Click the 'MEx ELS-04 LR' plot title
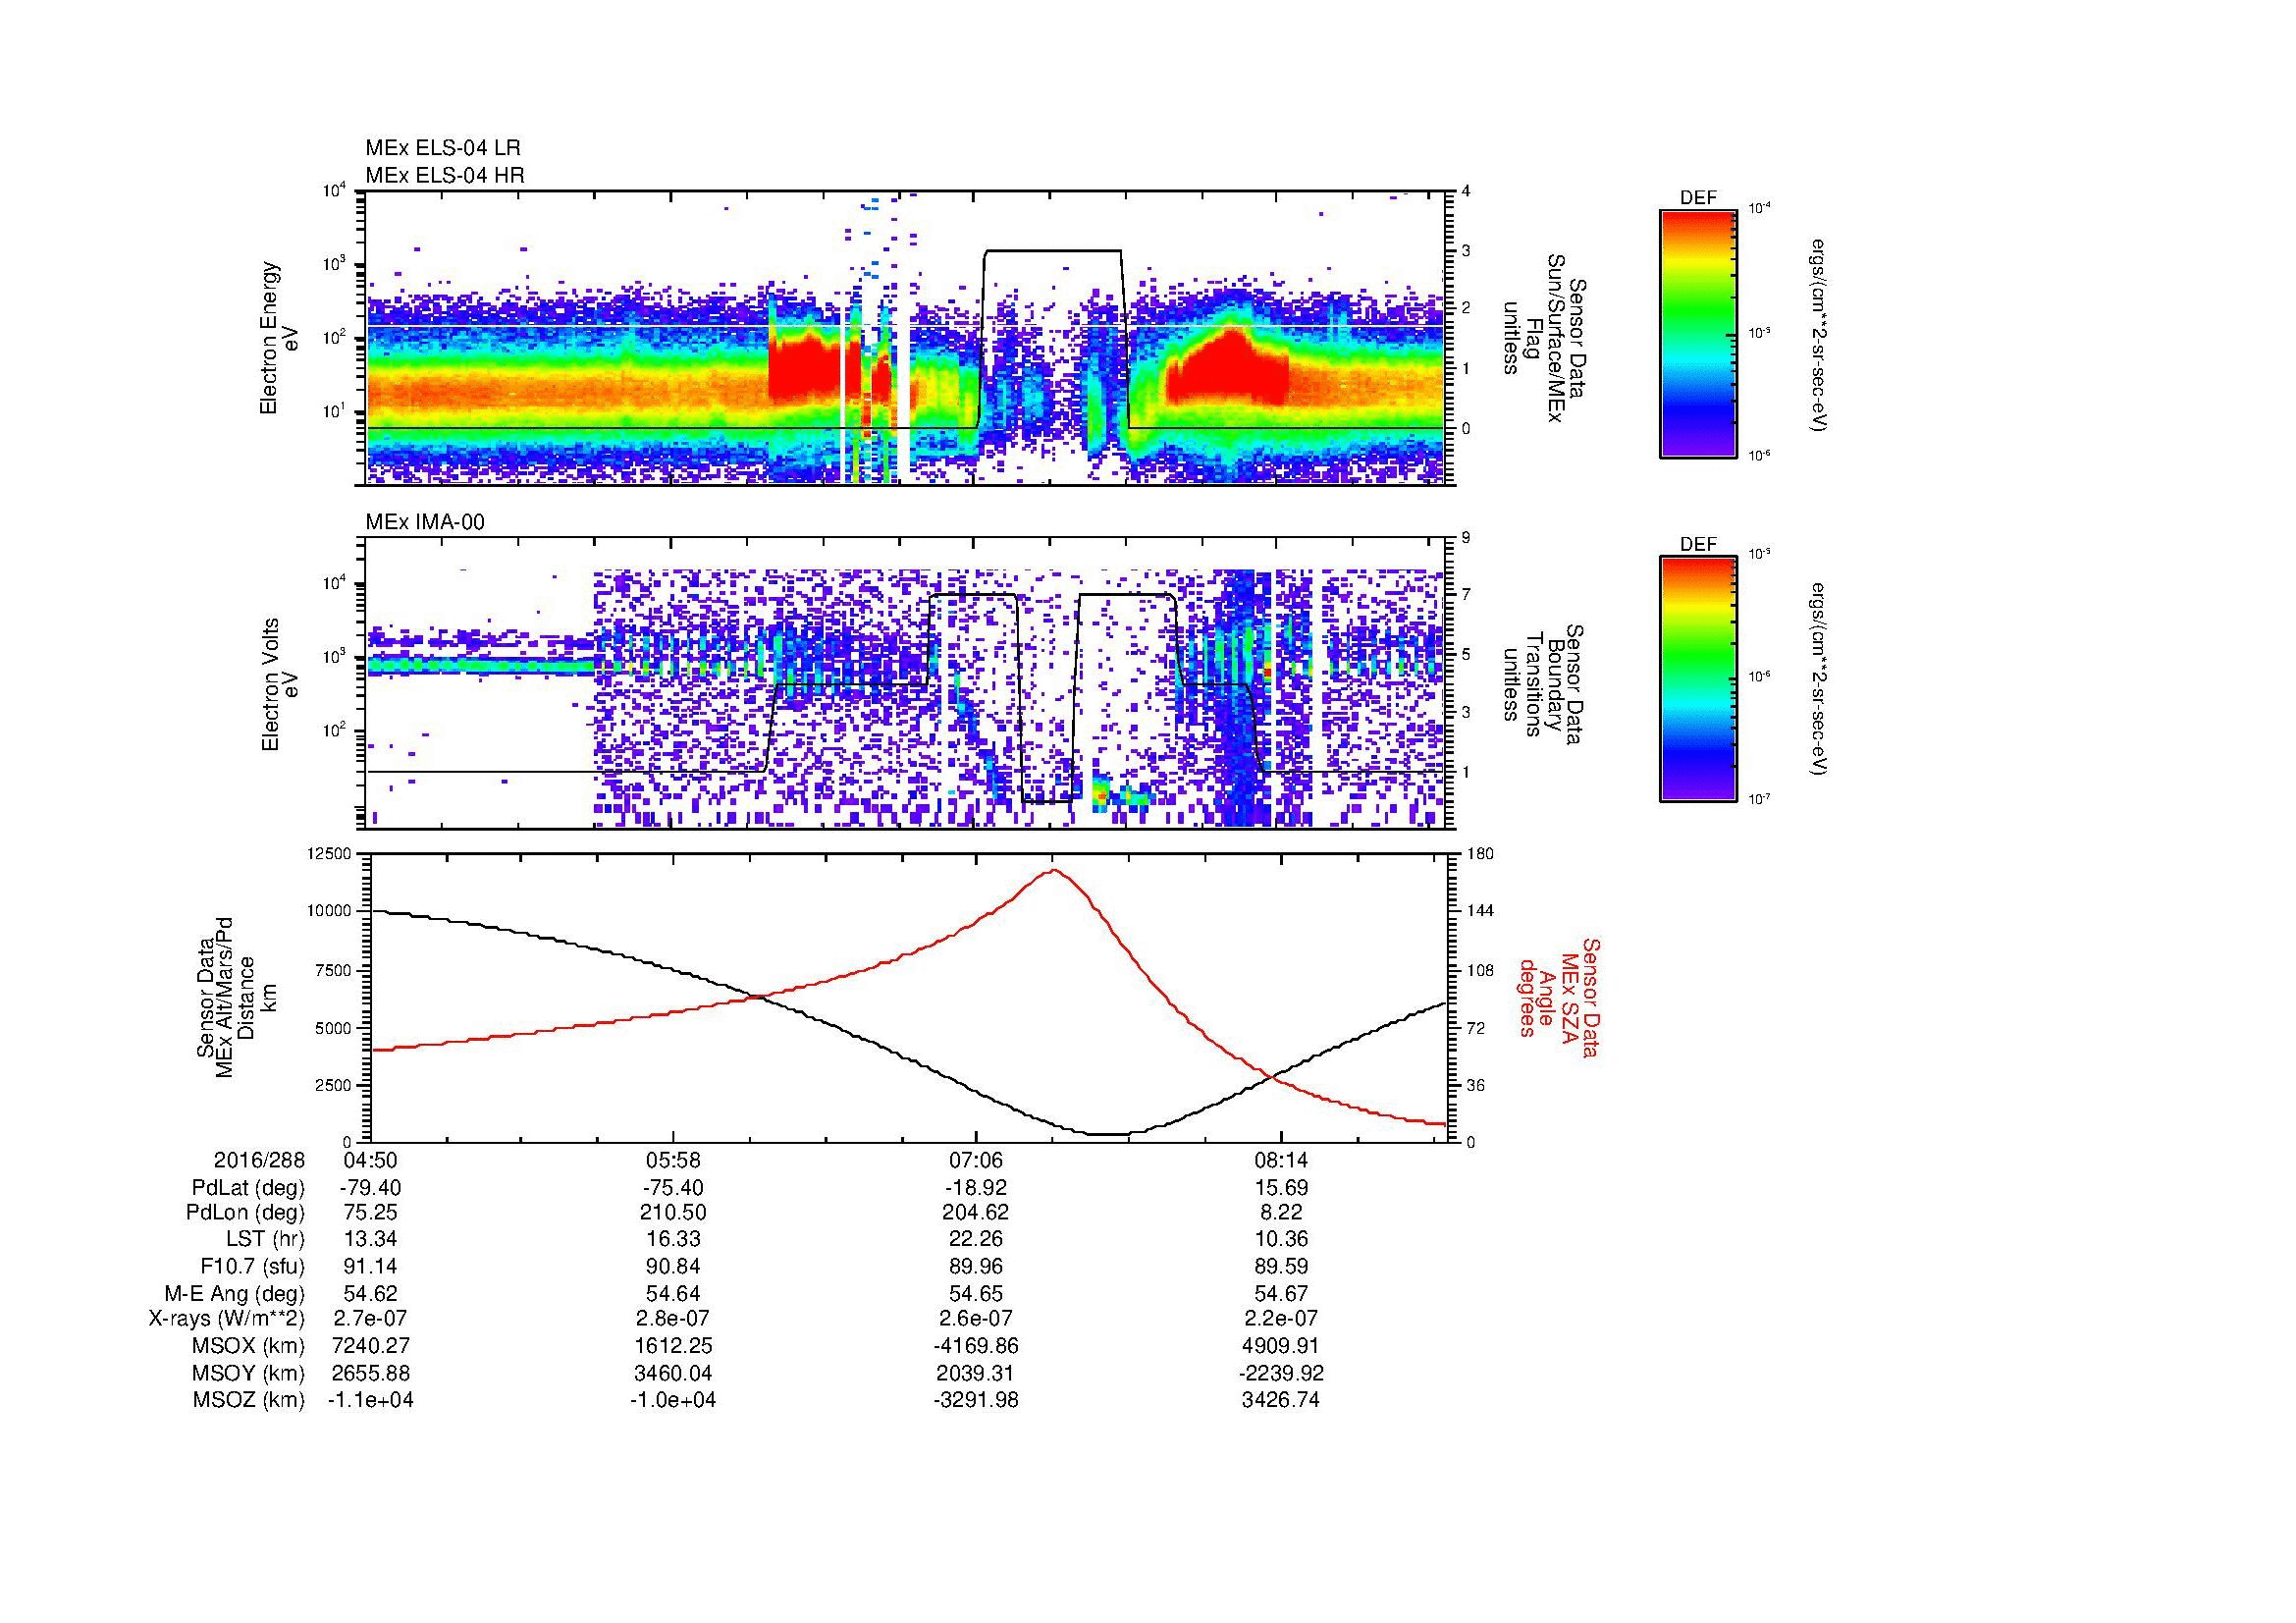The width and height of the screenshot is (2296, 1623). click(x=443, y=148)
